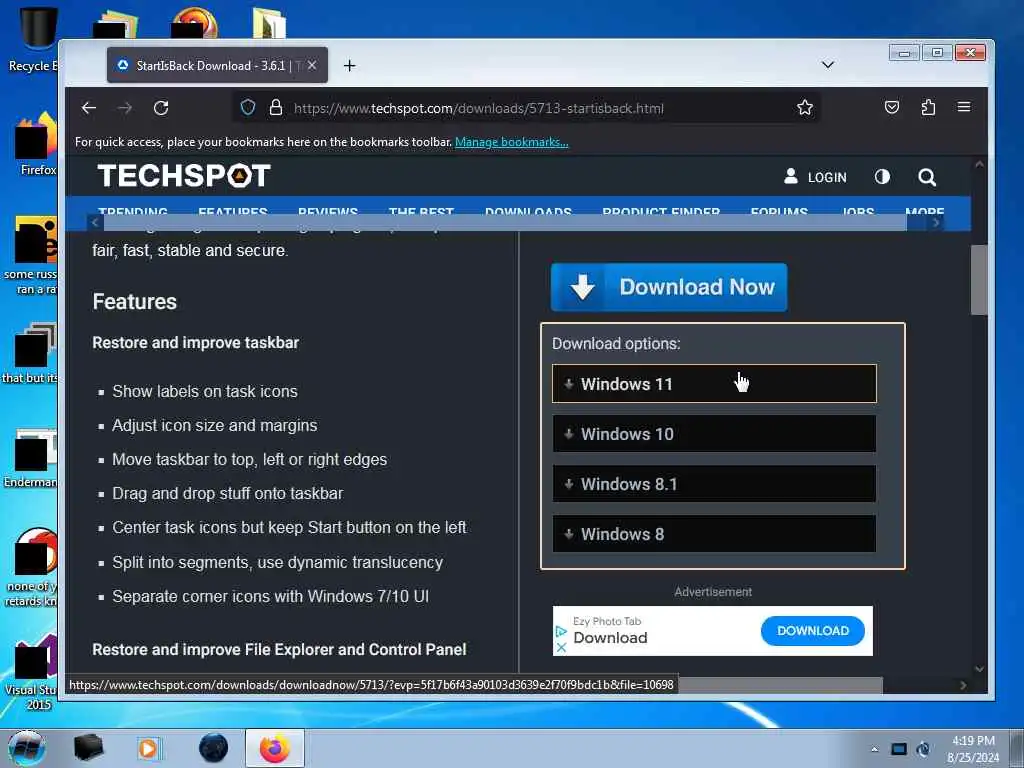Close the ad with the X icon
This screenshot has height=768, width=1024.
pyautogui.click(x=560, y=648)
